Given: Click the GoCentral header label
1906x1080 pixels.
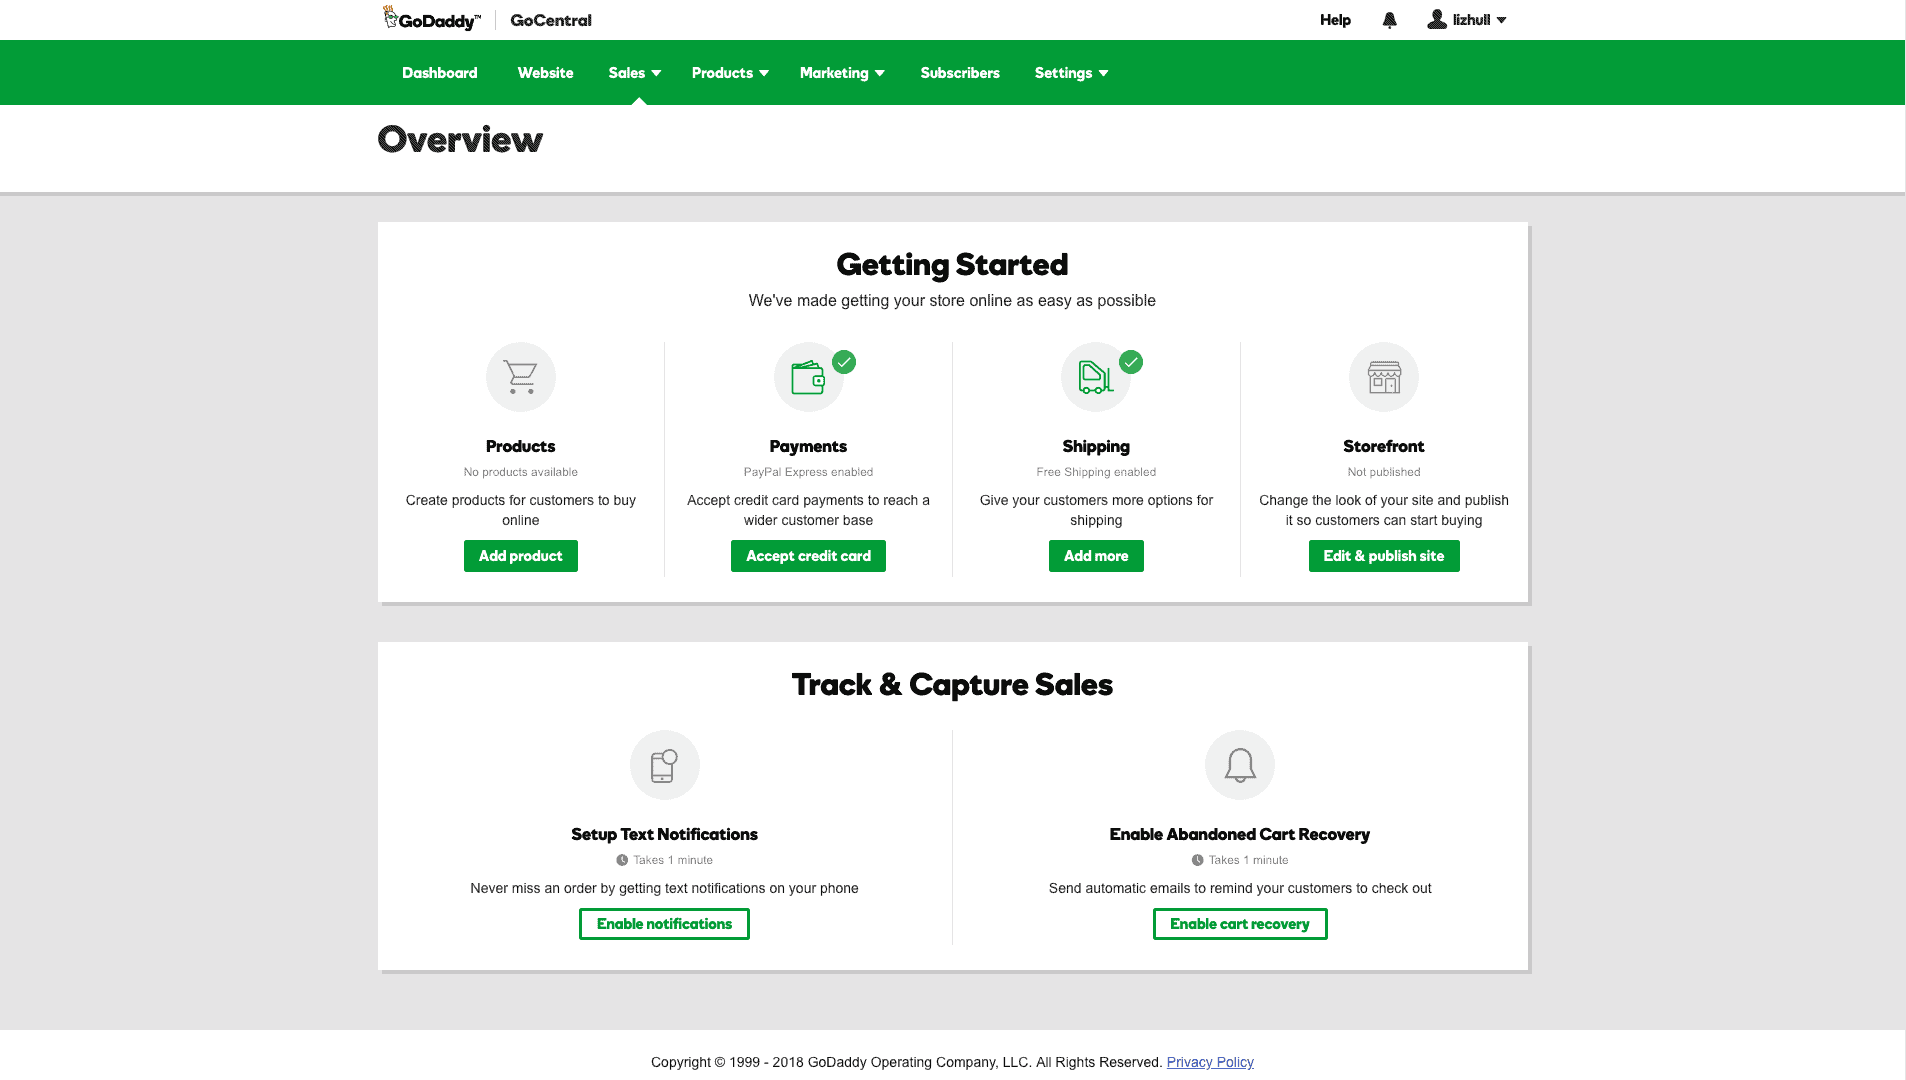Looking at the screenshot, I should (x=551, y=20).
